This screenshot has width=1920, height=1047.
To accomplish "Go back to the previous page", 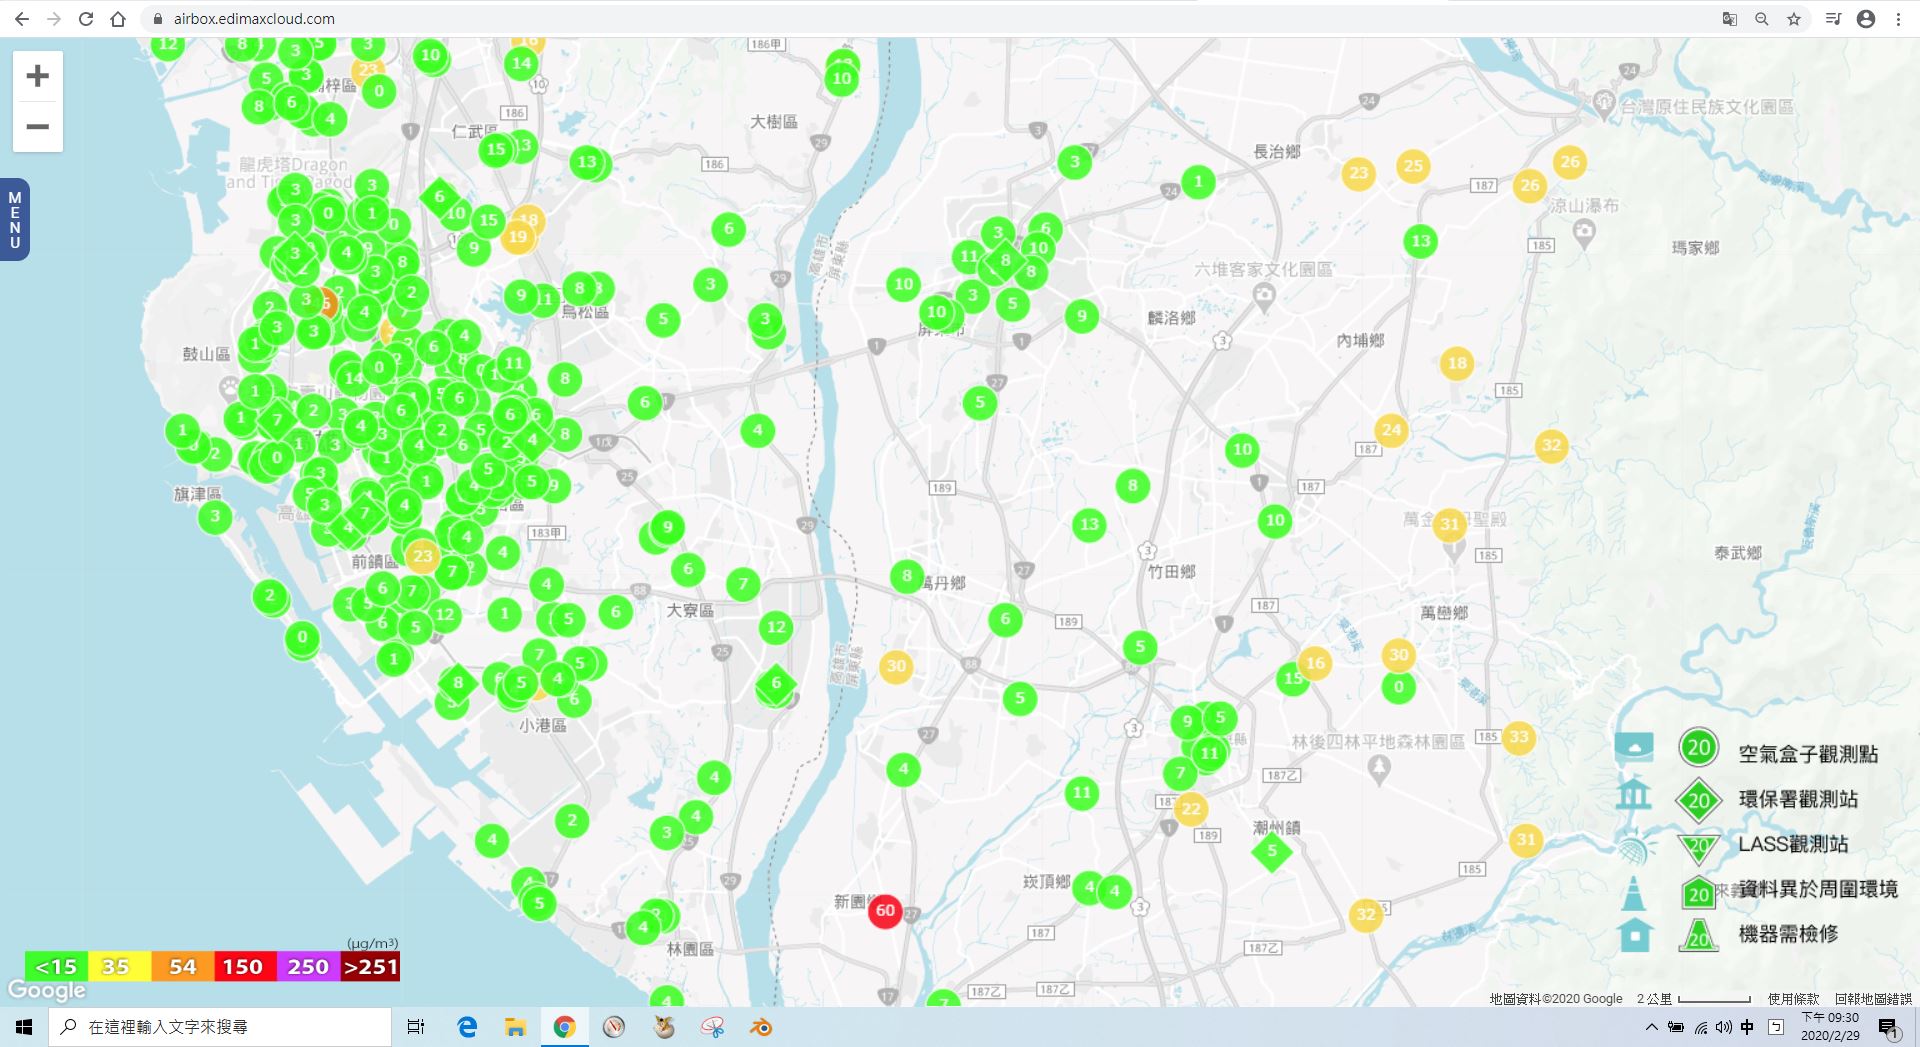I will [21, 19].
